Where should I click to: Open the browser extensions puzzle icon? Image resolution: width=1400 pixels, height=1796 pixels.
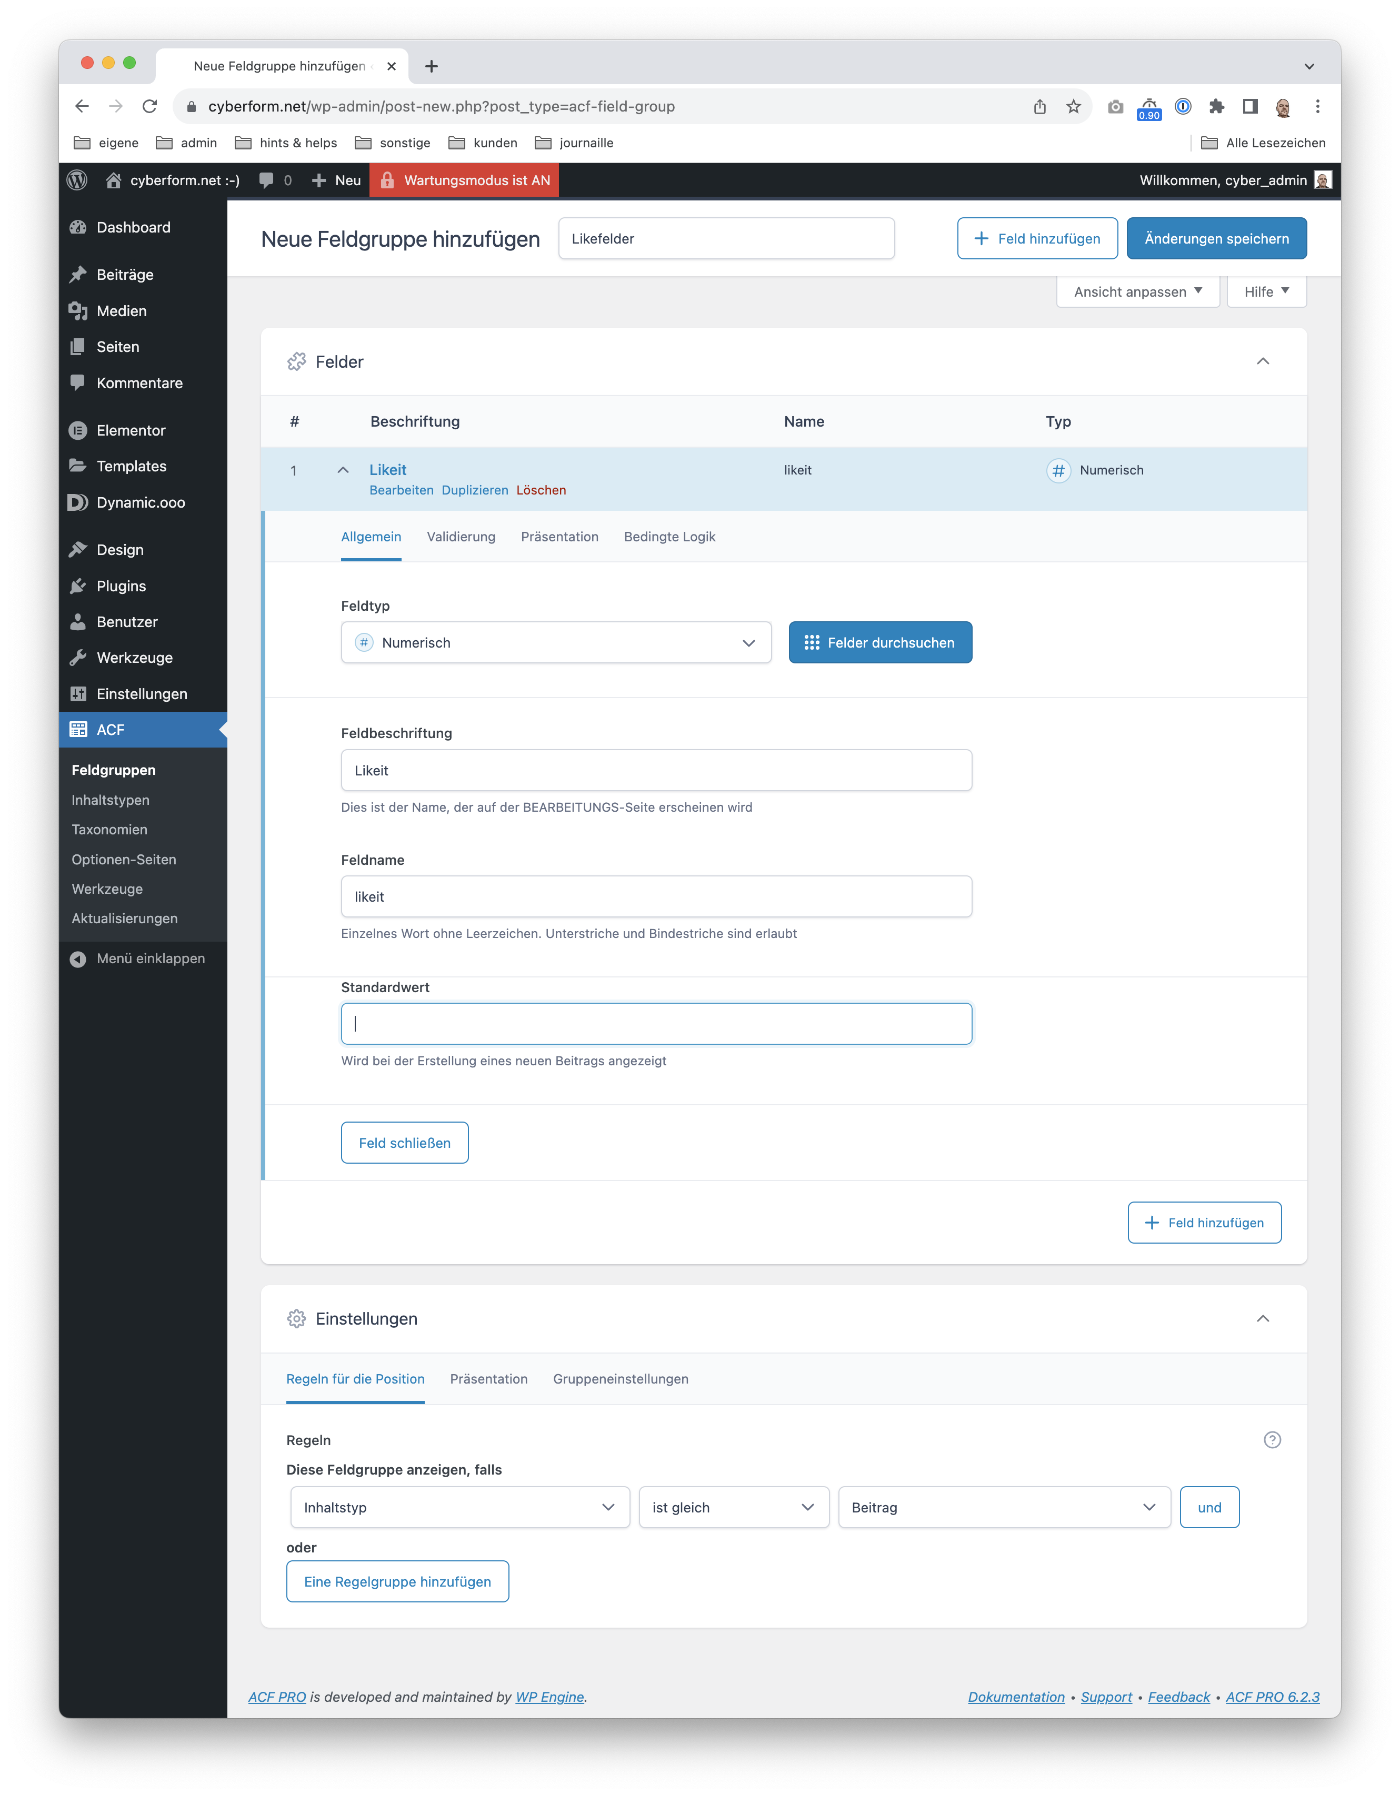click(1216, 106)
